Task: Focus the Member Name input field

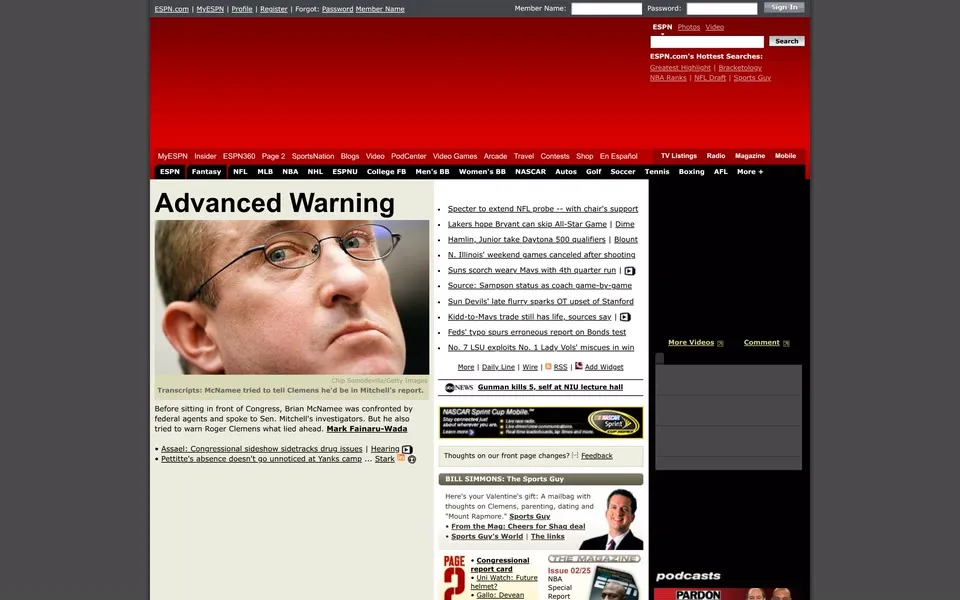Action: coord(606,9)
